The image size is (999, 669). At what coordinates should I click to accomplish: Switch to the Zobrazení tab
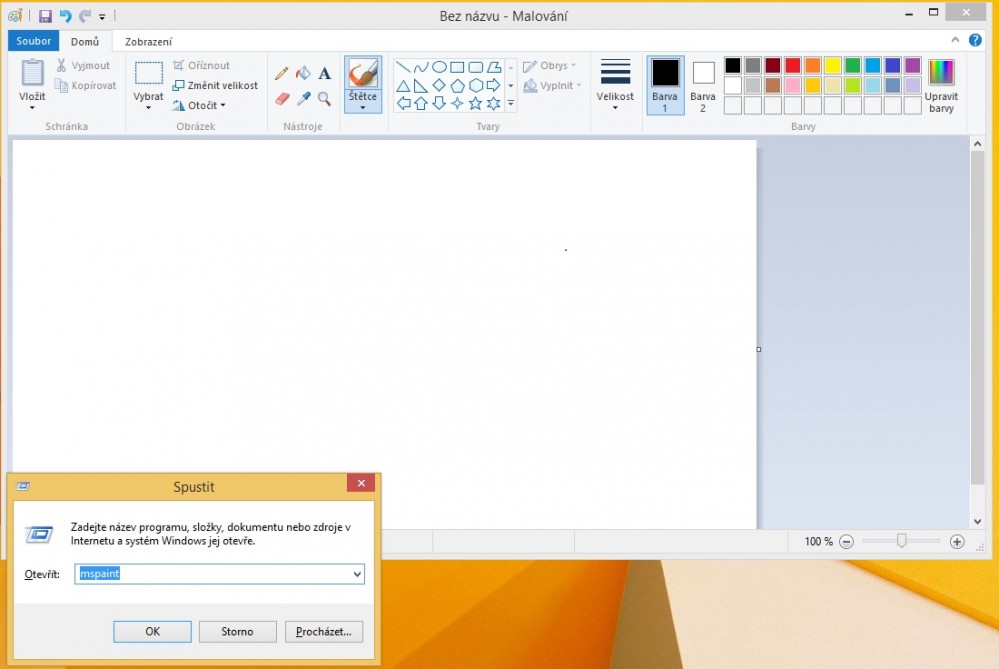tap(148, 41)
